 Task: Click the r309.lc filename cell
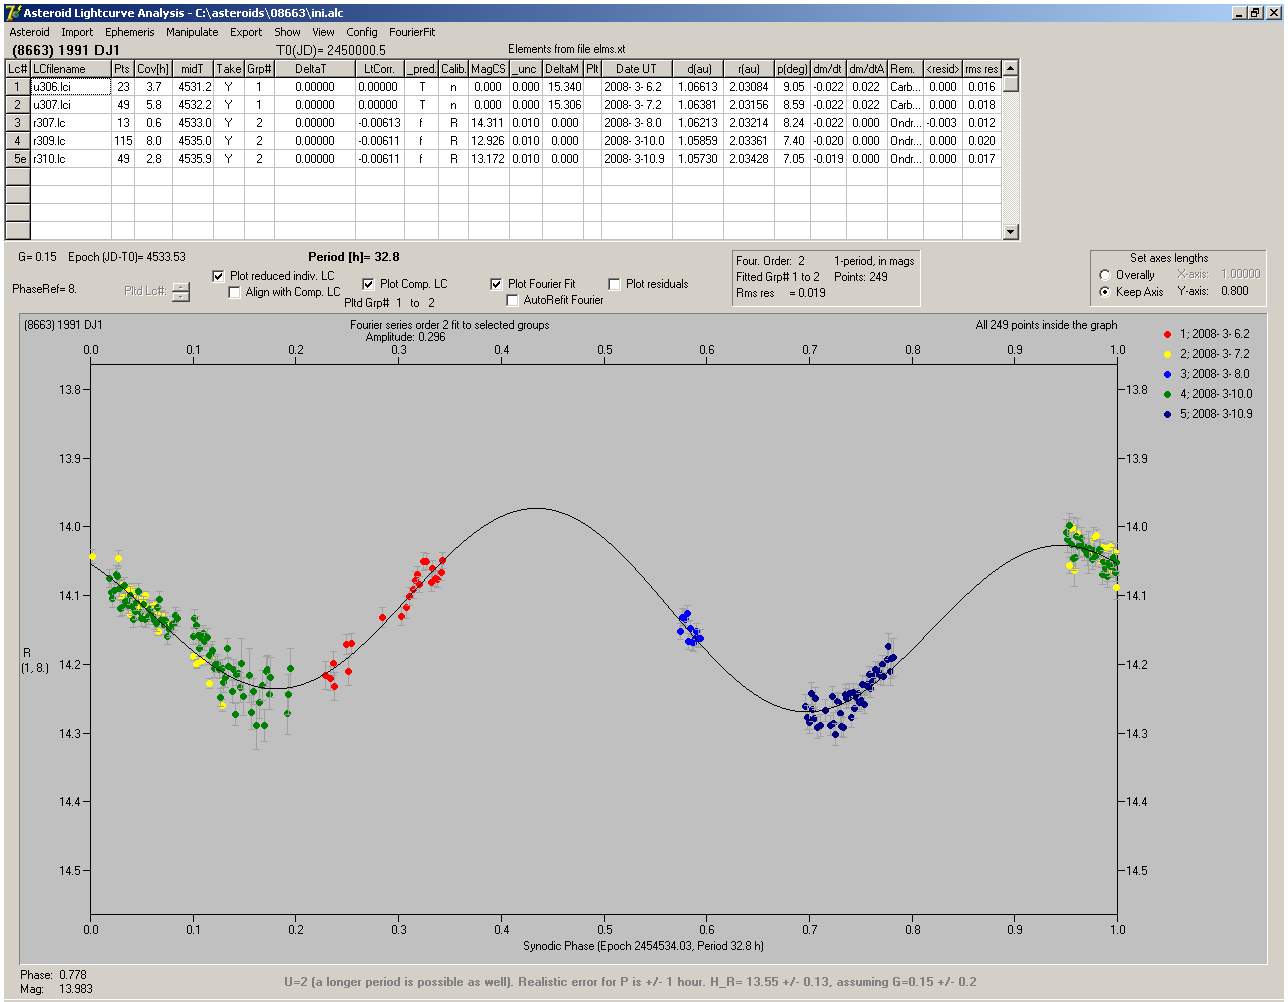tap(70, 141)
